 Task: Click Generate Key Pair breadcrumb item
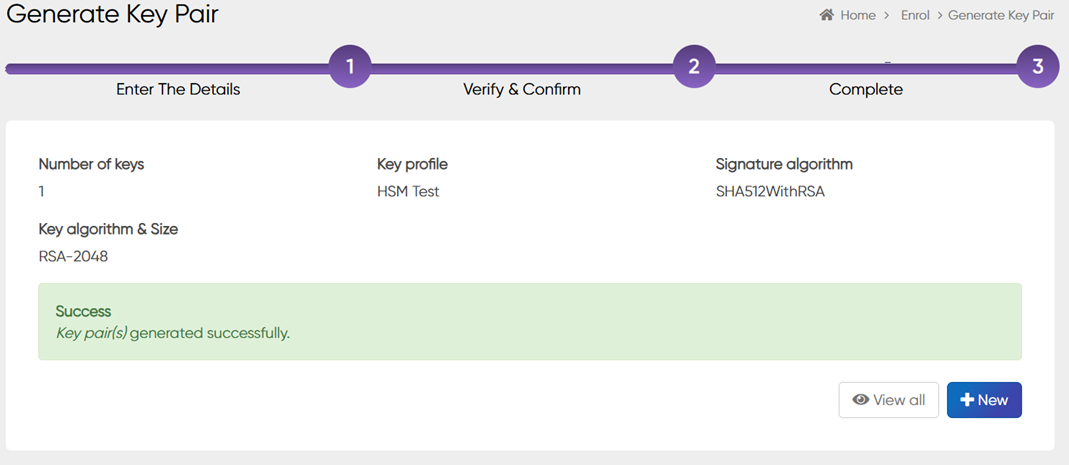coord(1001,15)
